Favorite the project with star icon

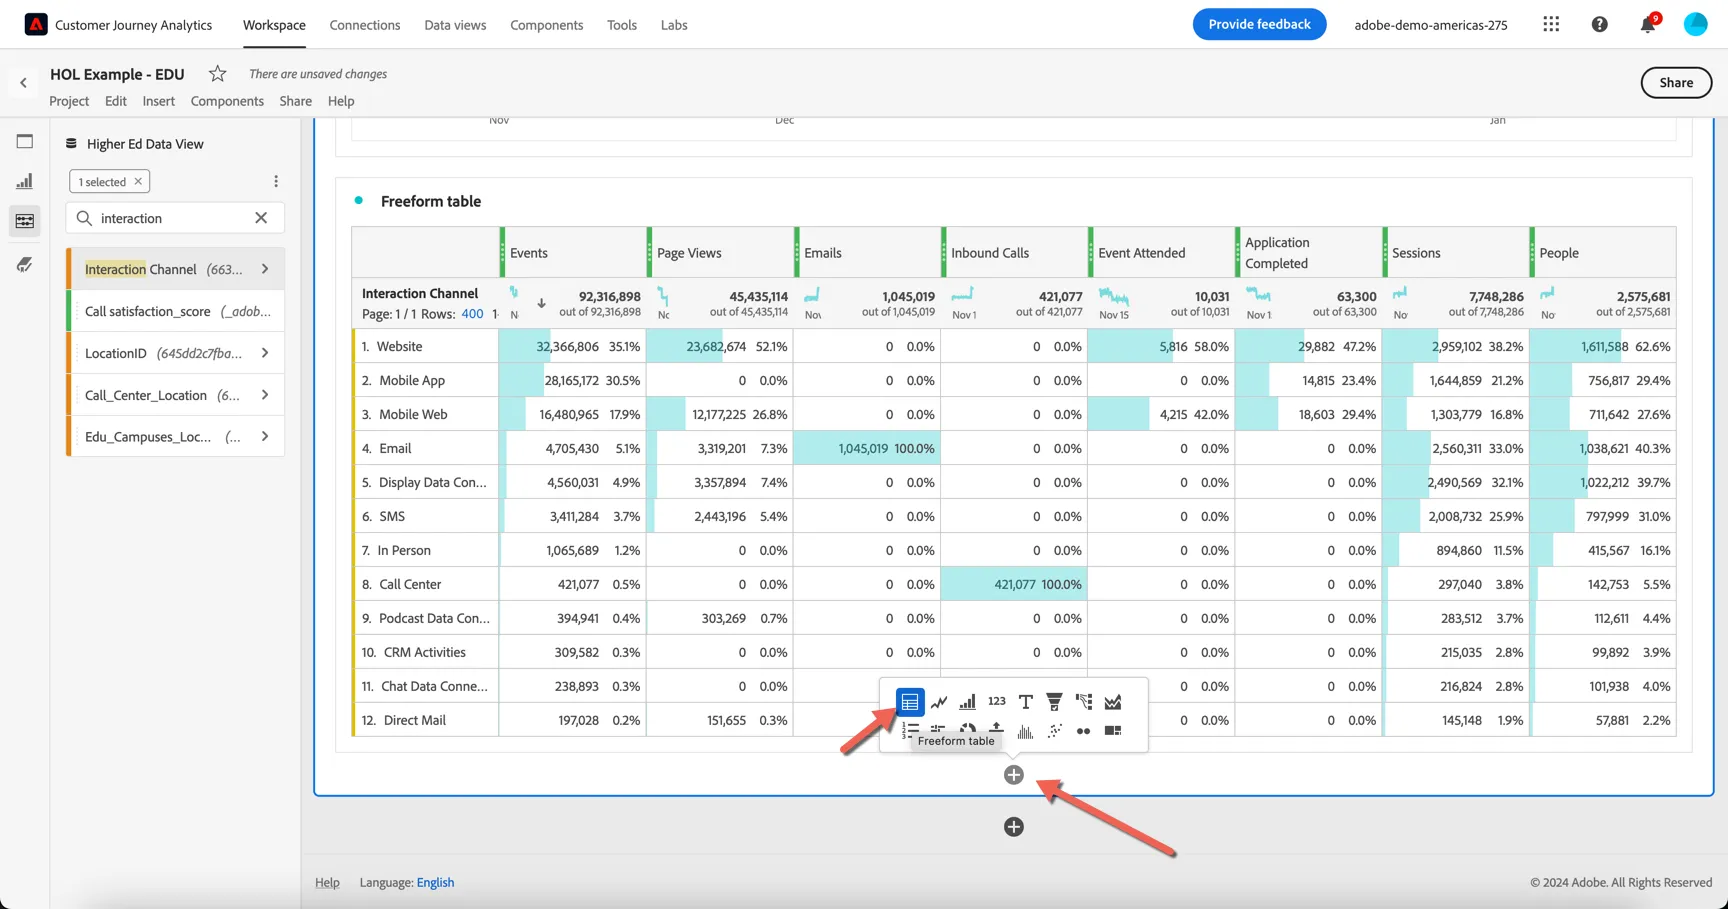tap(217, 74)
